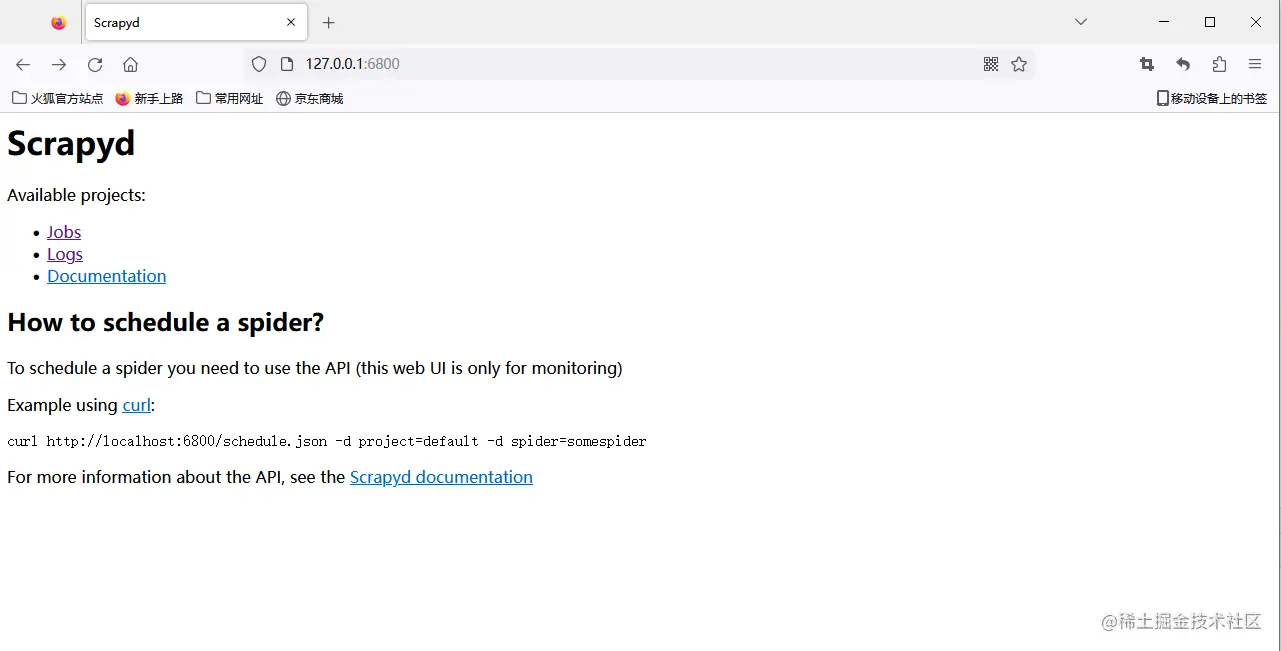Click the Firefox view icon in tab strip
Viewport: 1281px width, 651px height.
tap(59, 22)
